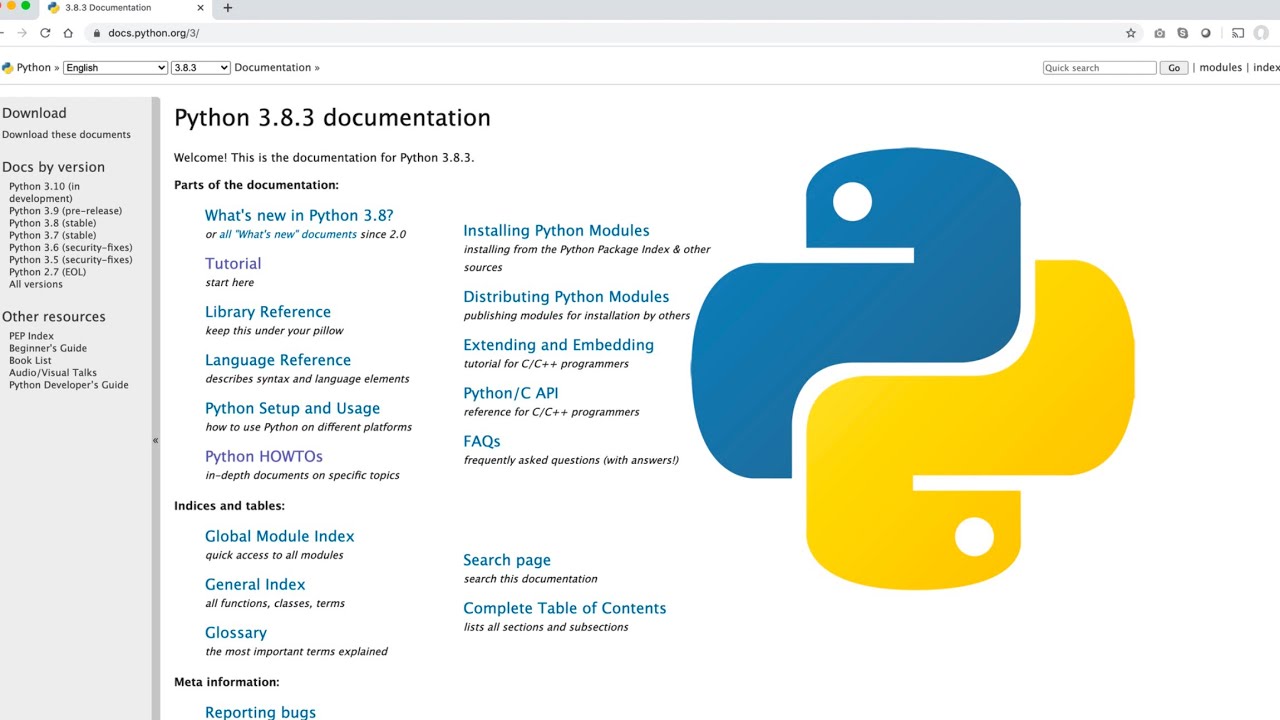
Task: Click into the Quick search field
Action: 1098,68
